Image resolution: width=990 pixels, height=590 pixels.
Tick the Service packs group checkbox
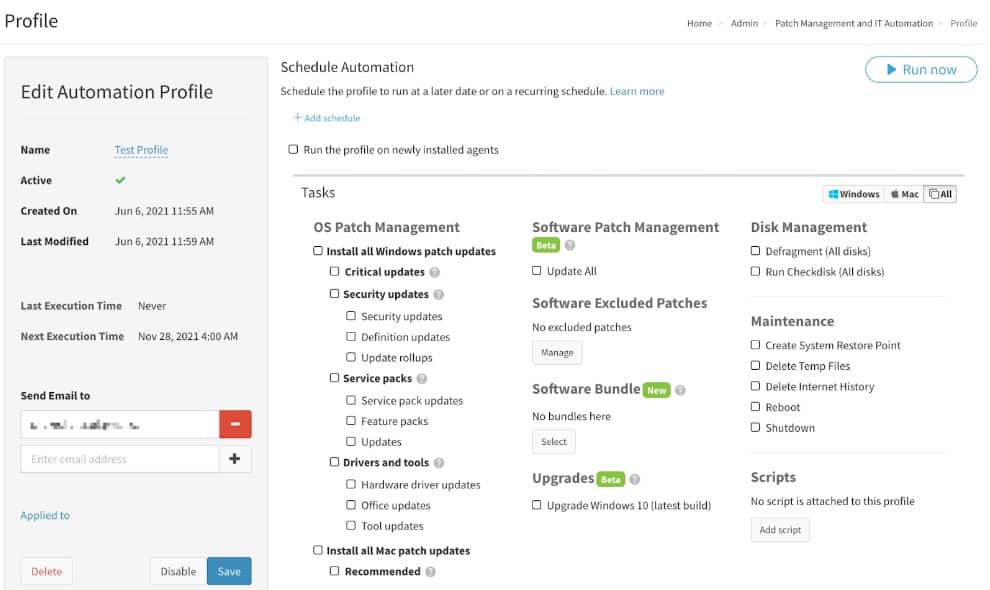(x=334, y=378)
